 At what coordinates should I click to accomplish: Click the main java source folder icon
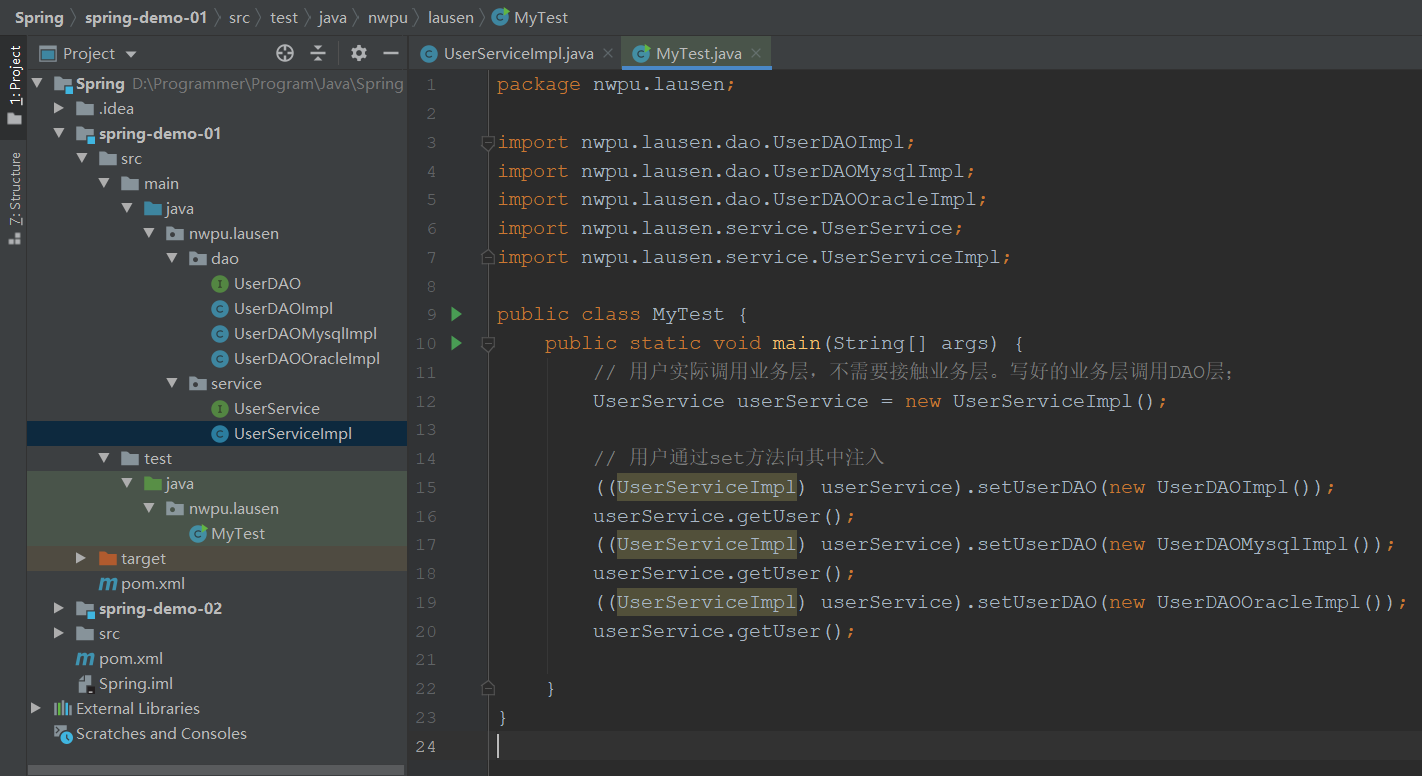click(x=153, y=208)
